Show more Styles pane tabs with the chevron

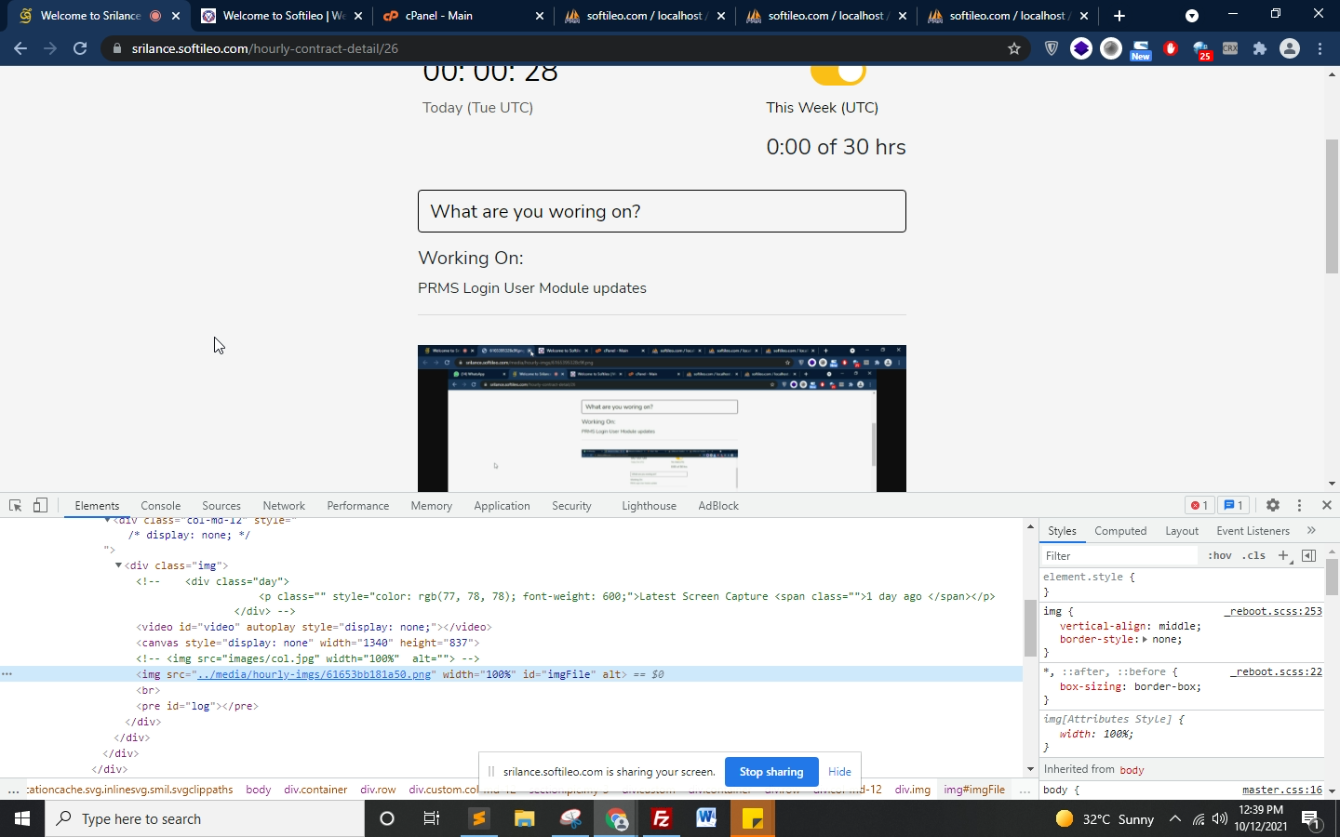tap(1311, 531)
